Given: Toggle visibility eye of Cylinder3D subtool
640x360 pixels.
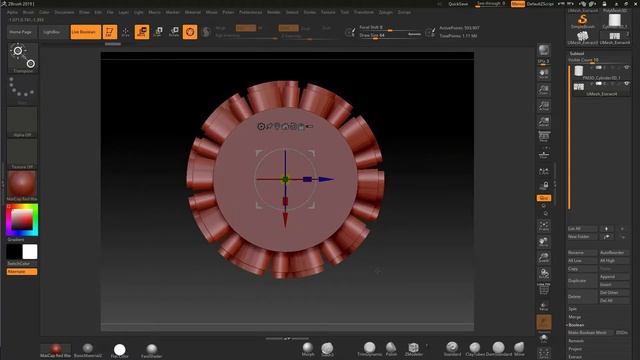Looking at the screenshot, I should pos(627,68).
